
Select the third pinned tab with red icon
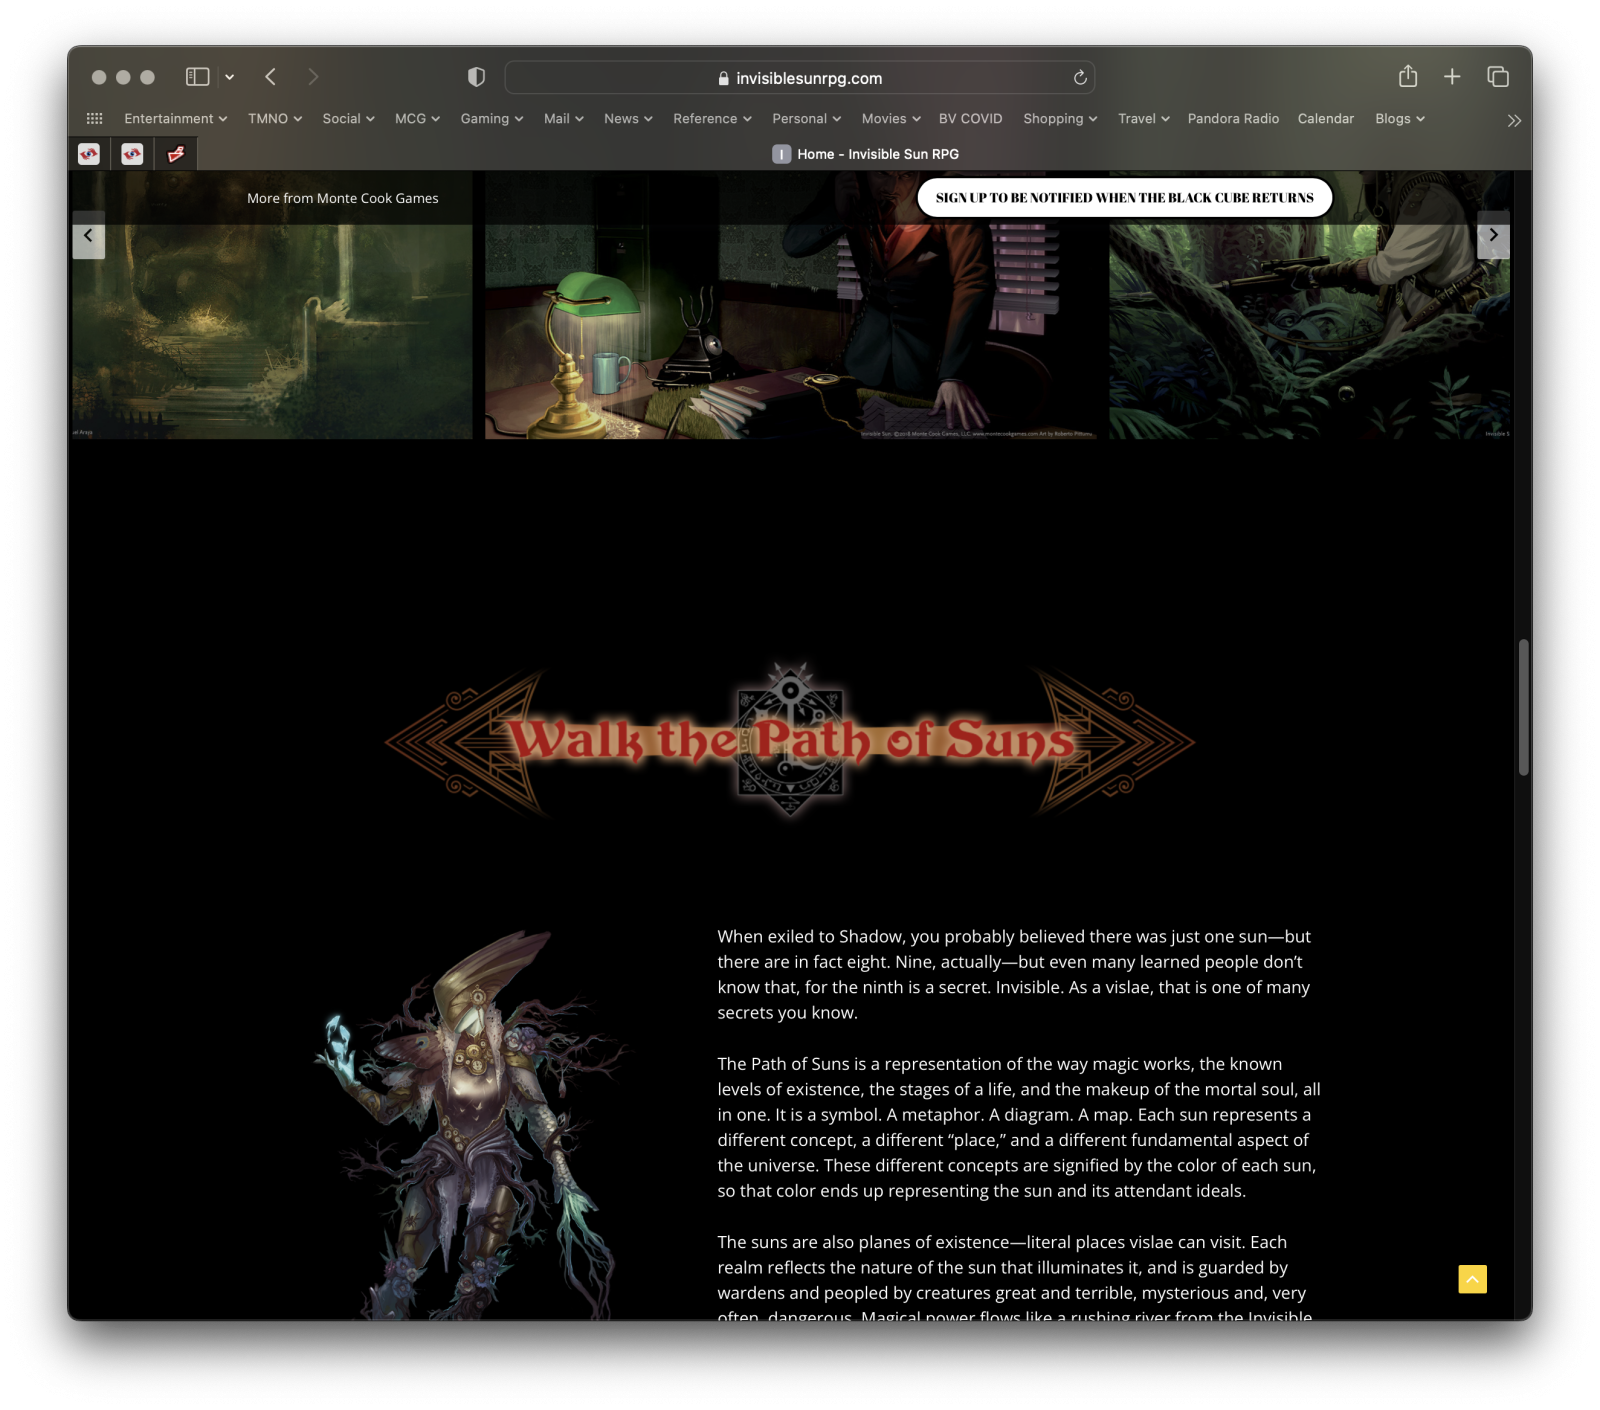pos(176,154)
